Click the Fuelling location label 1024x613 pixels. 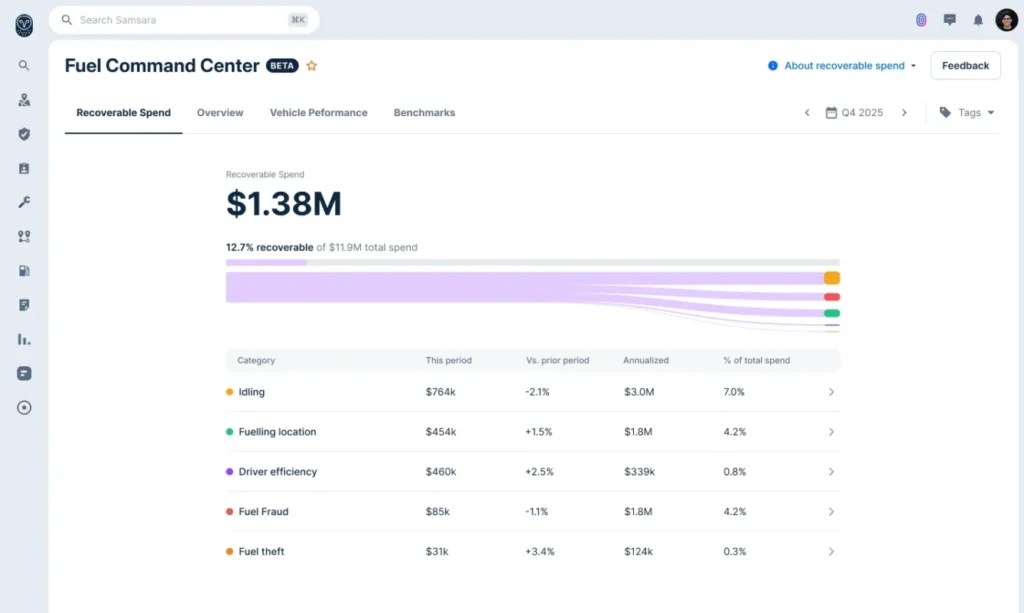pos(278,432)
